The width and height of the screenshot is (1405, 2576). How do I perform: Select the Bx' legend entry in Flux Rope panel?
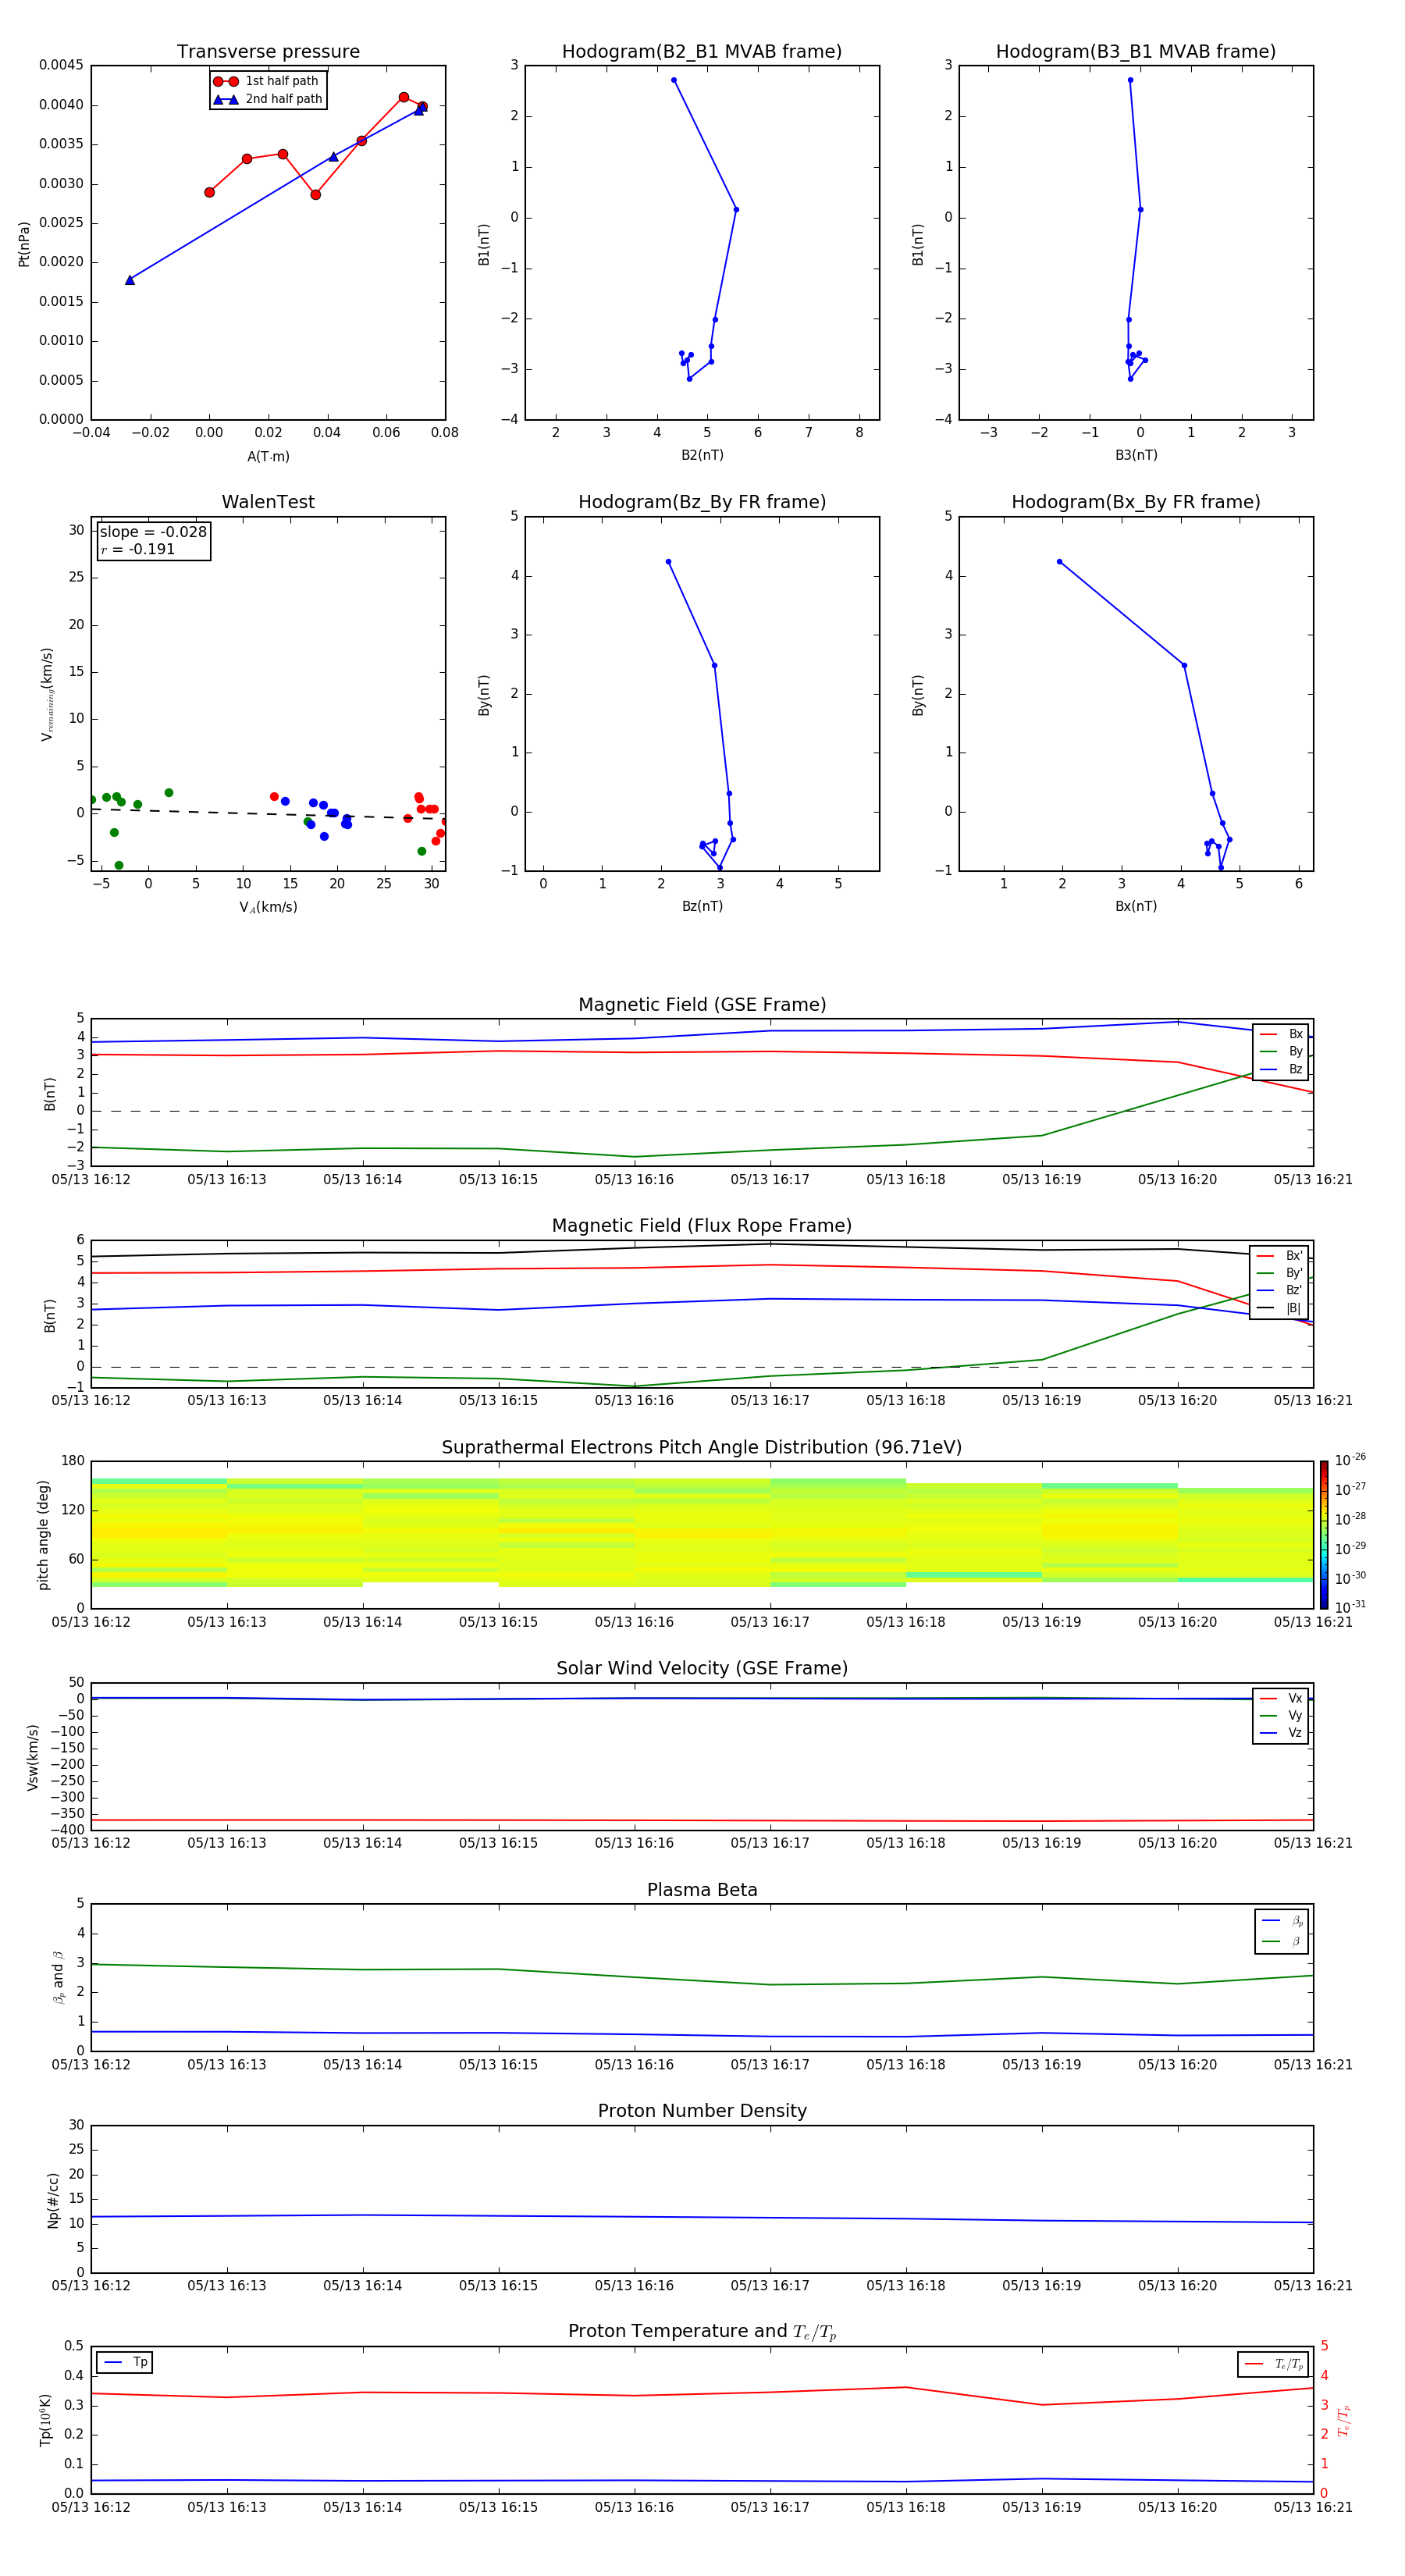point(1280,1256)
